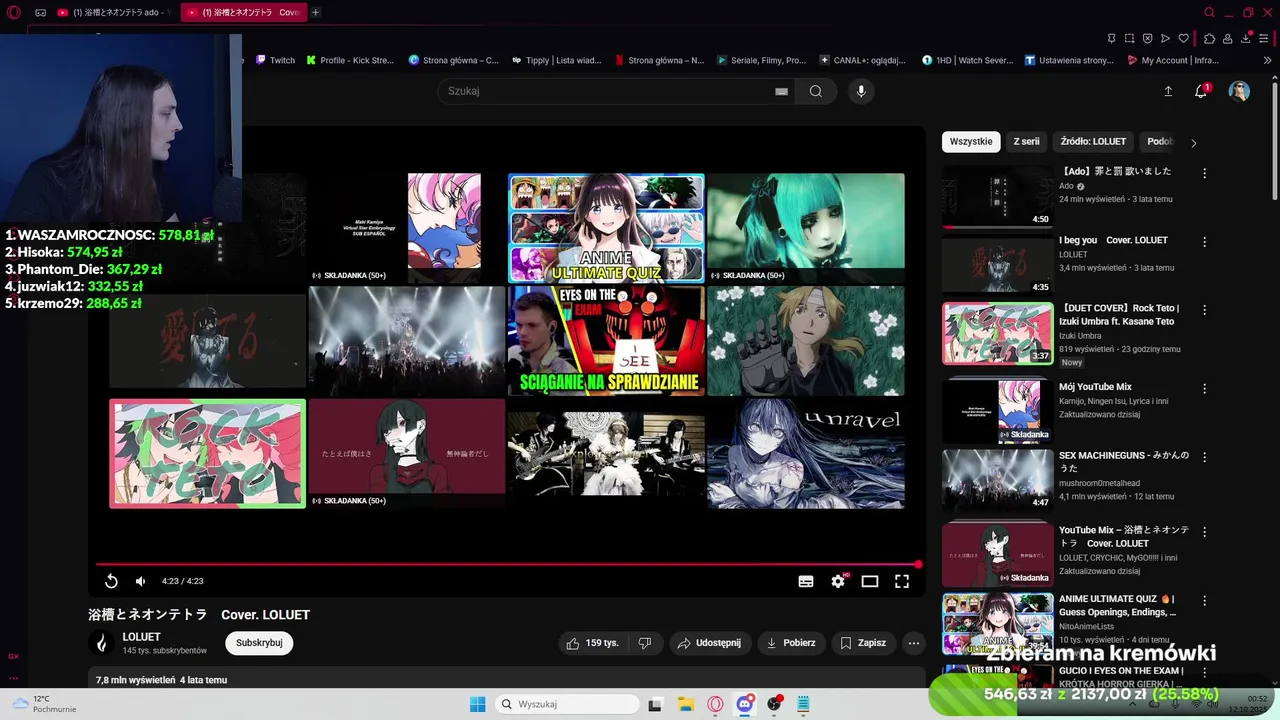Screen dimensions: 1280x720
Task: Click the YouTube search magnifier button
Action: coord(816,91)
